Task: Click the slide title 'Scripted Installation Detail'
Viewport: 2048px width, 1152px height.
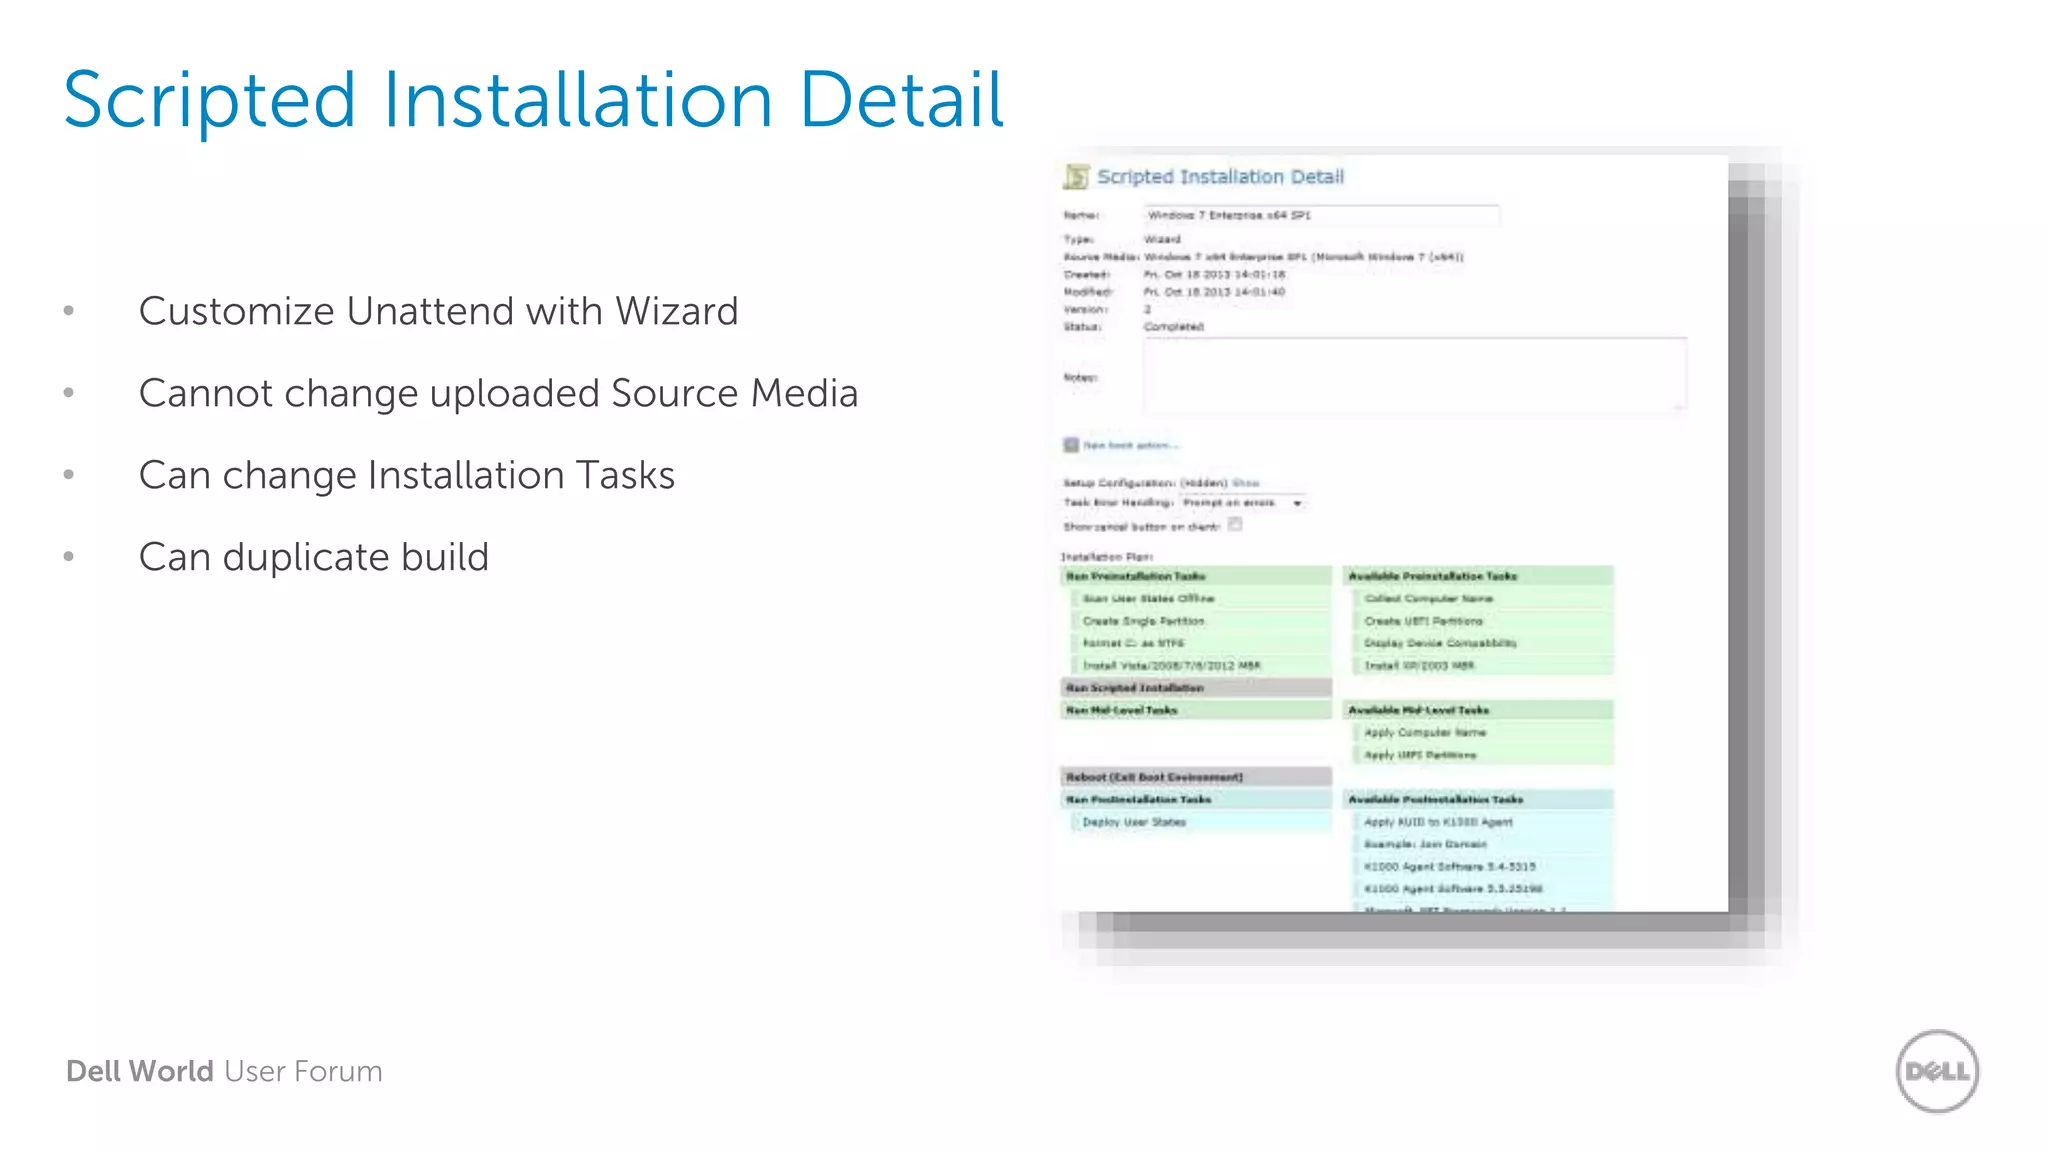Action: click(533, 101)
